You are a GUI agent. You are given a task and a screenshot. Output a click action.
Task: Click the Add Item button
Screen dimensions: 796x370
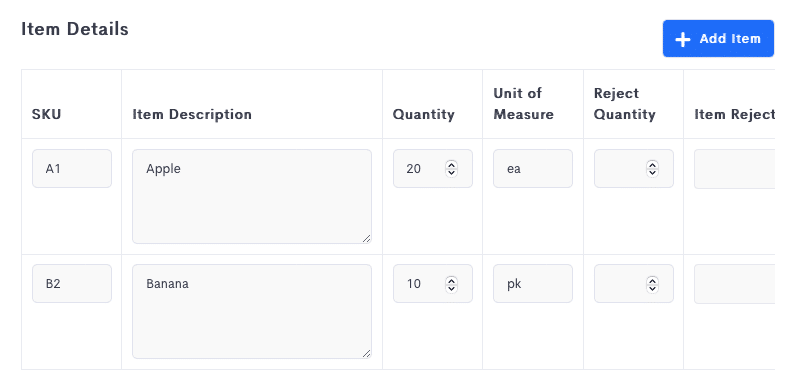coord(718,39)
